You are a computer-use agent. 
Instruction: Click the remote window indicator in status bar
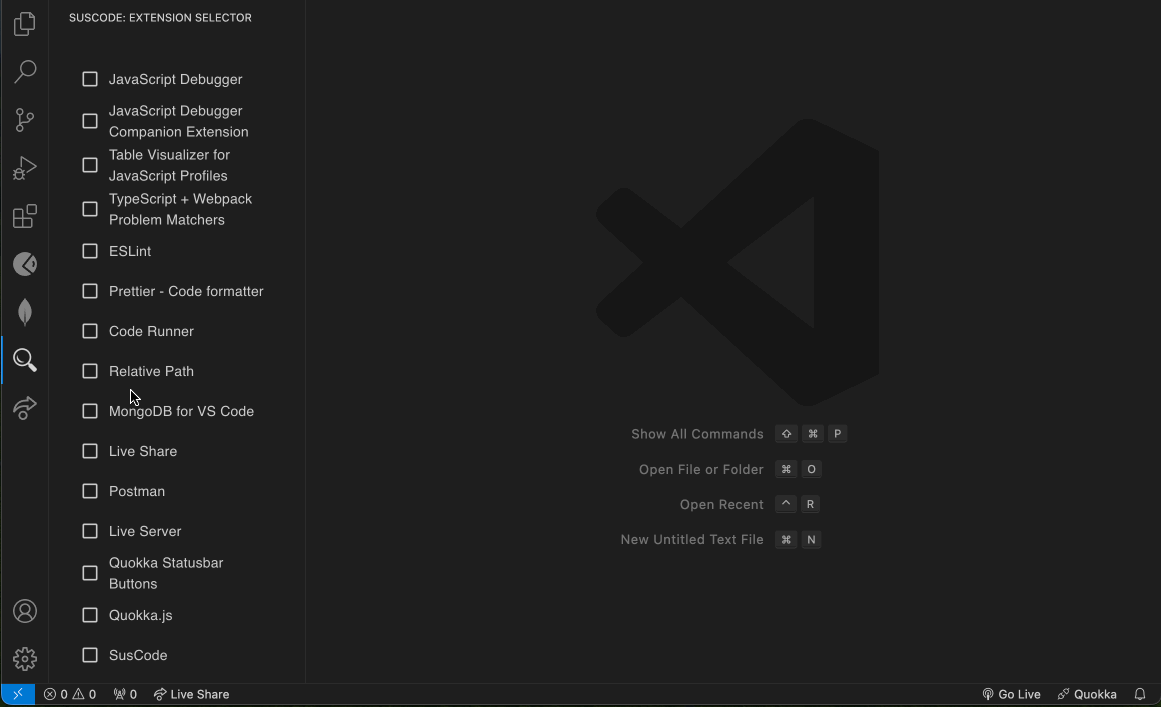(18, 694)
